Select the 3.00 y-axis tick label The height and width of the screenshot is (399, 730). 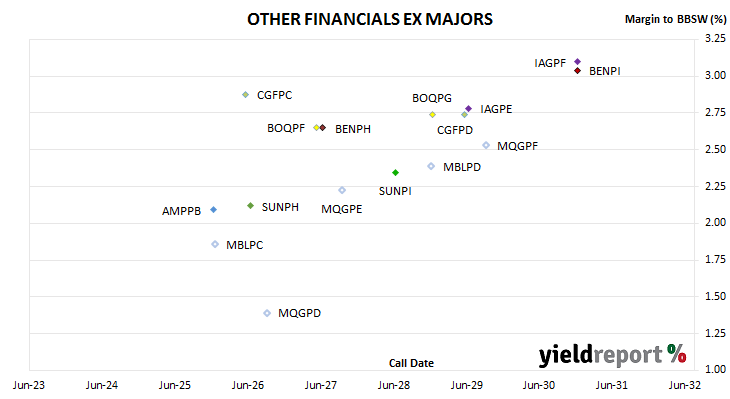click(715, 75)
